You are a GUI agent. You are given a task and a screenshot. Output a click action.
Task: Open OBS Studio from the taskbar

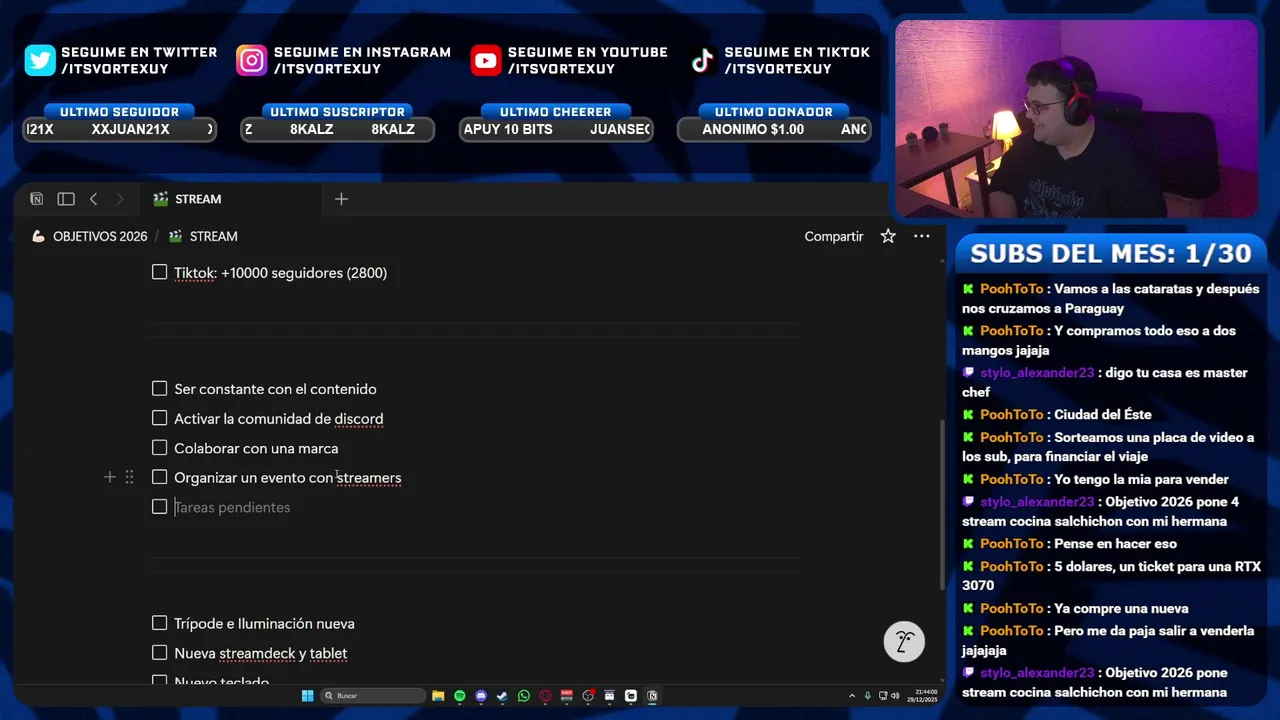(588, 696)
